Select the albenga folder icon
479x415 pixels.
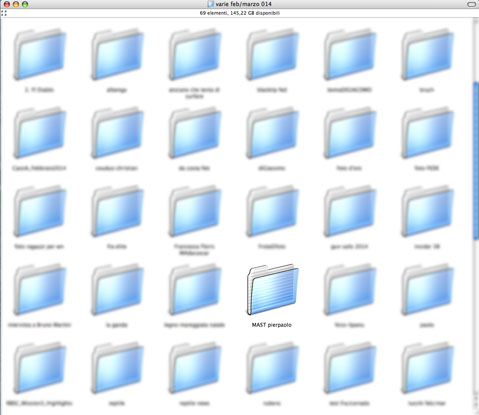117,54
